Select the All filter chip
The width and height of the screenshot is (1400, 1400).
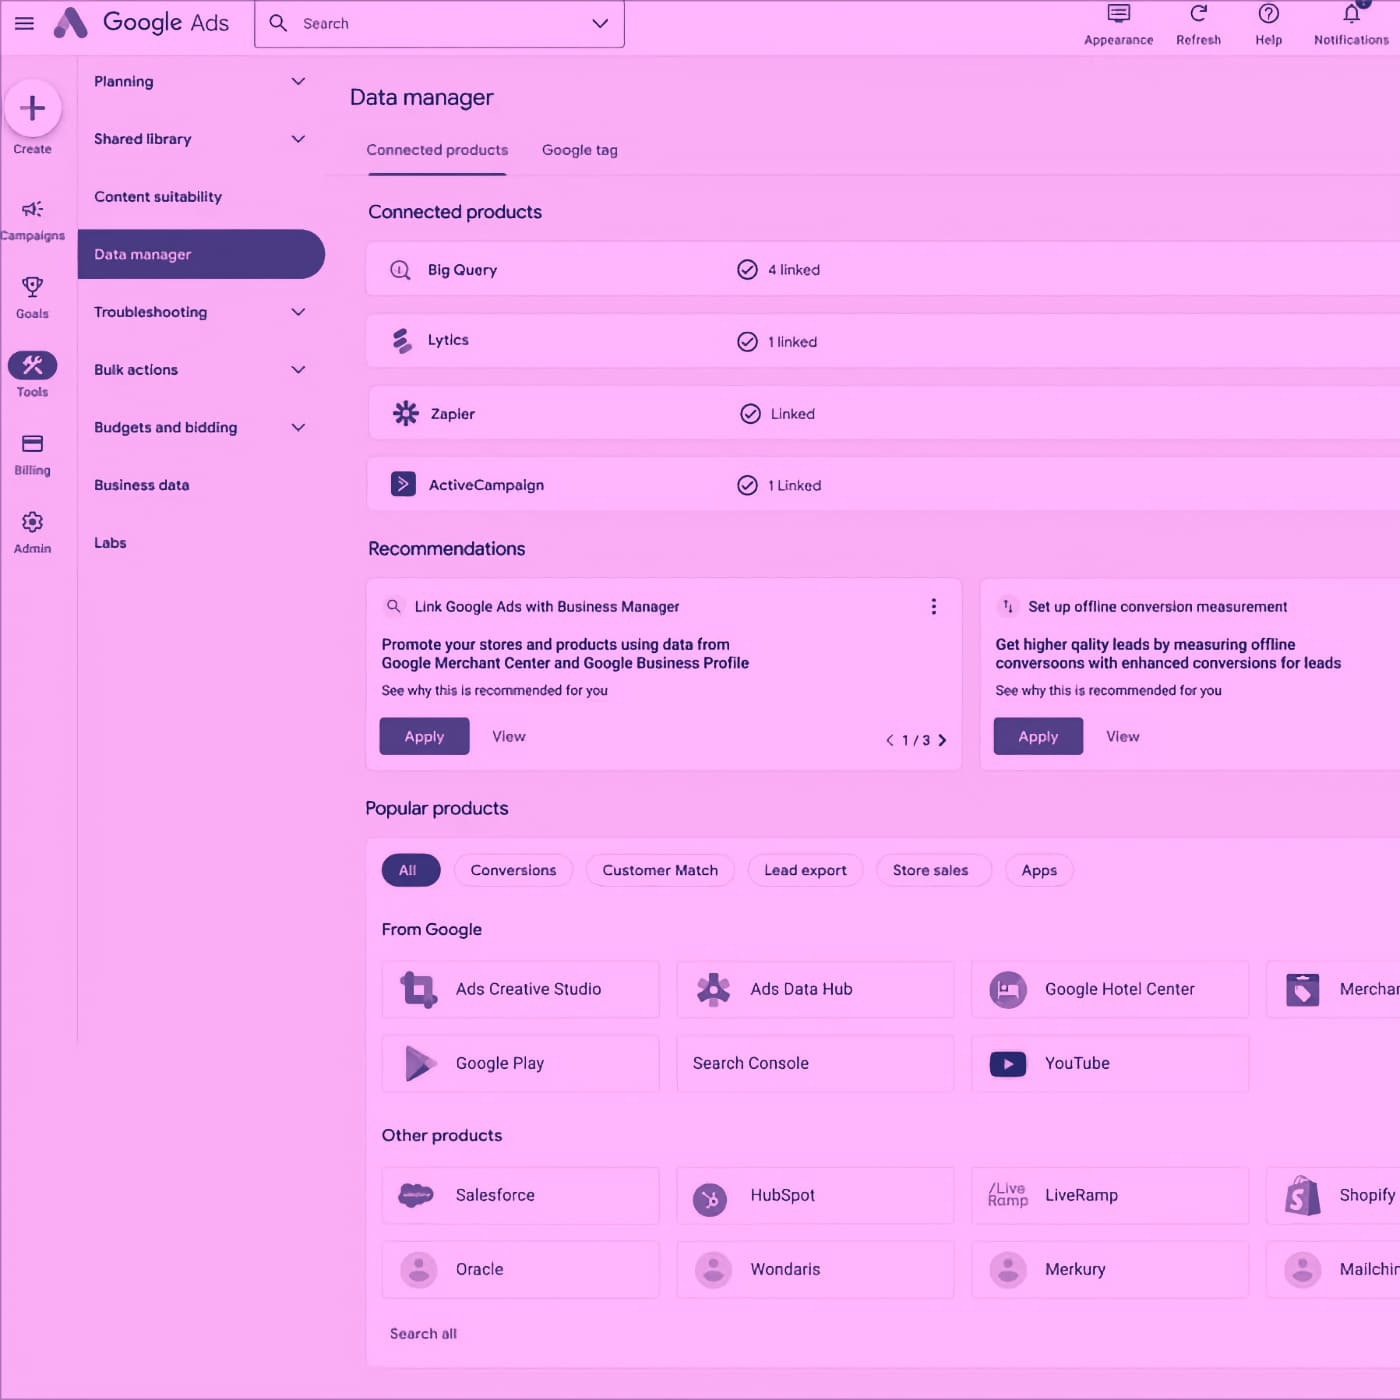410,870
